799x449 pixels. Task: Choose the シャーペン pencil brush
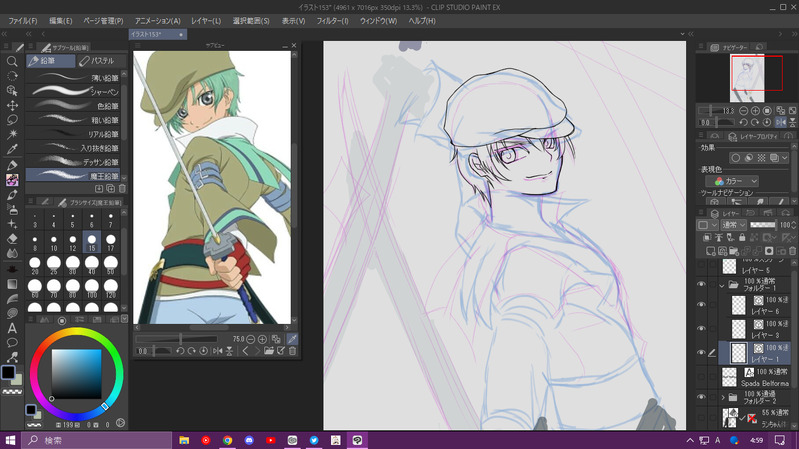(73, 92)
